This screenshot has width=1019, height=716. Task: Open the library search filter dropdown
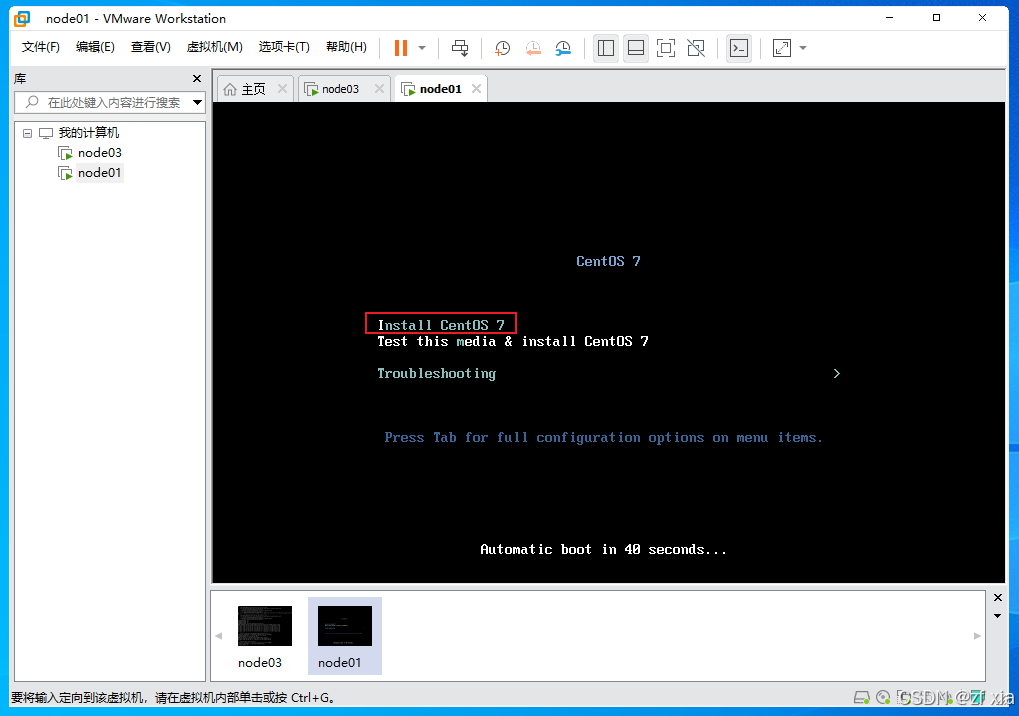click(198, 103)
